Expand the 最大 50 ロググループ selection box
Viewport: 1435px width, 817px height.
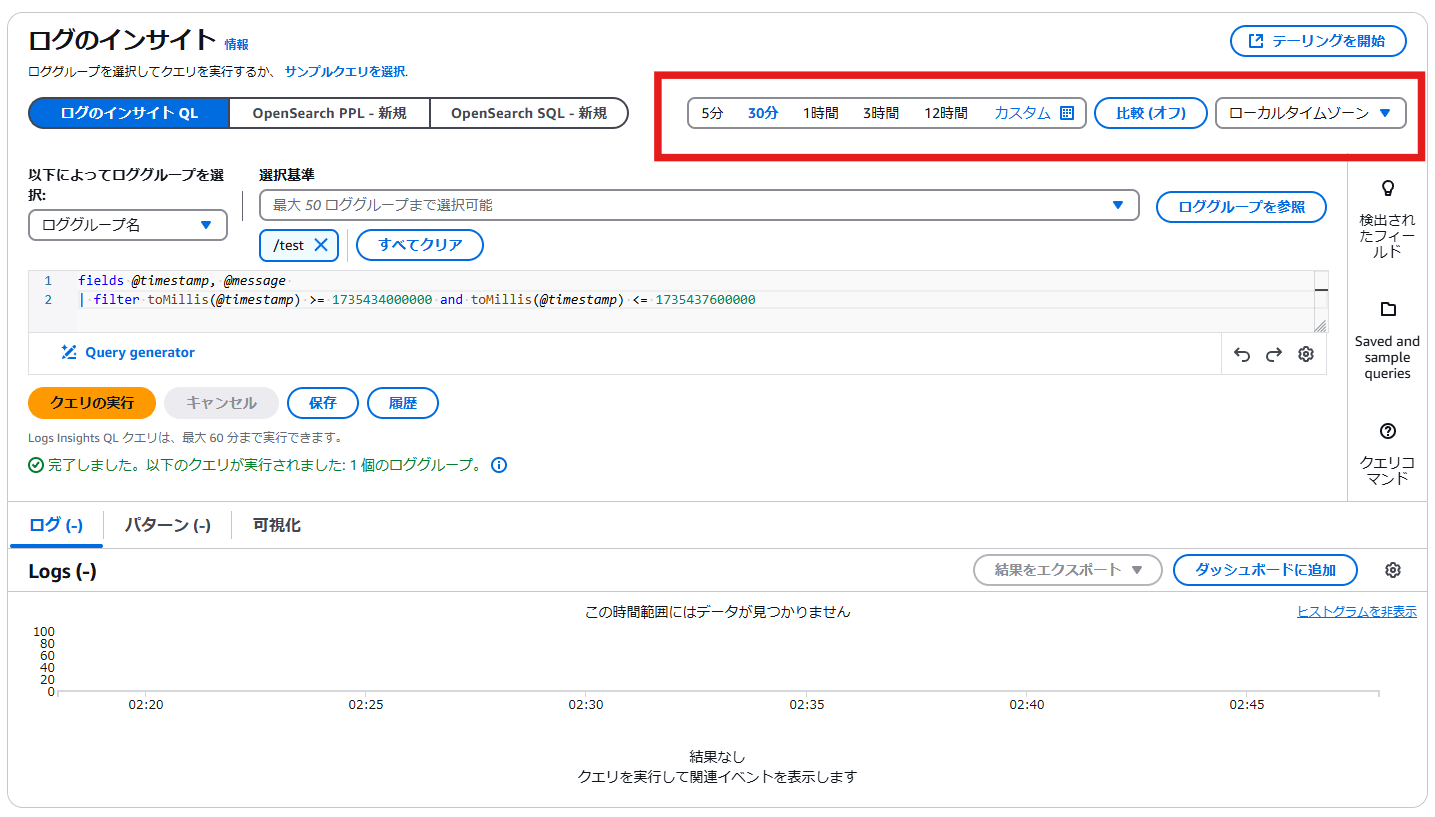[699, 205]
